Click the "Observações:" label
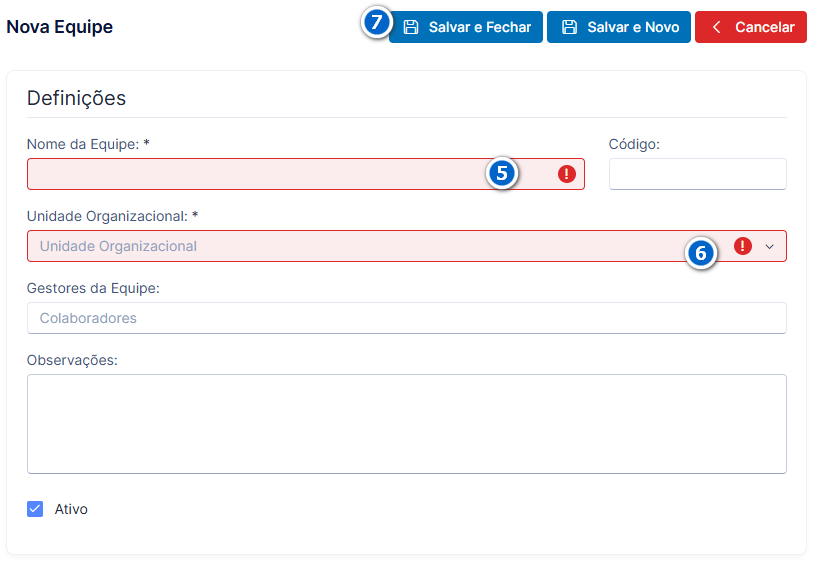 tap(72, 360)
